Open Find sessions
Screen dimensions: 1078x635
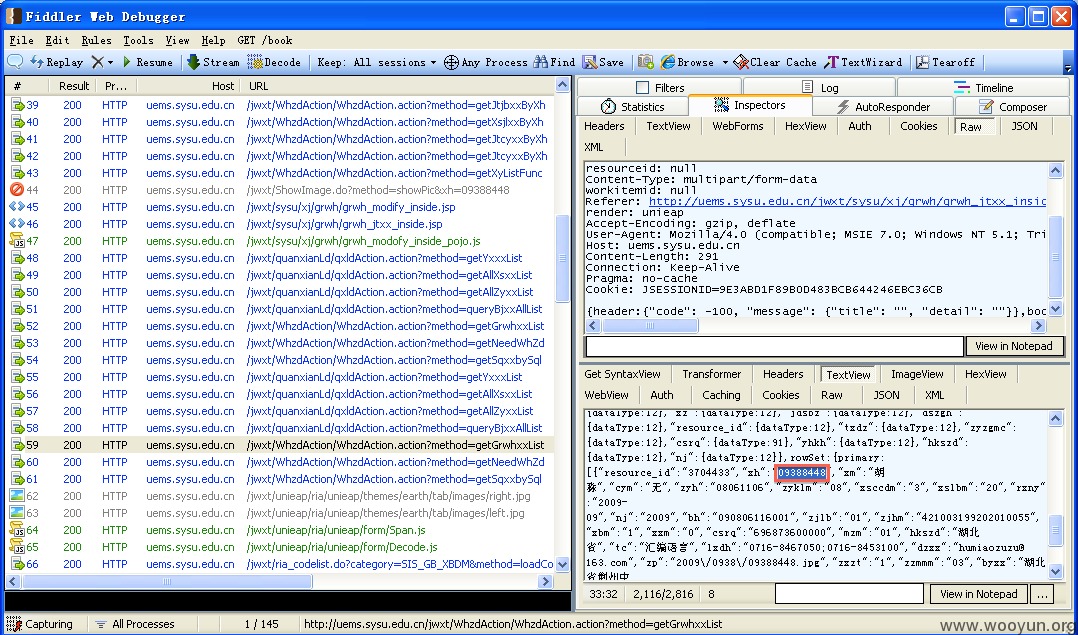click(553, 62)
